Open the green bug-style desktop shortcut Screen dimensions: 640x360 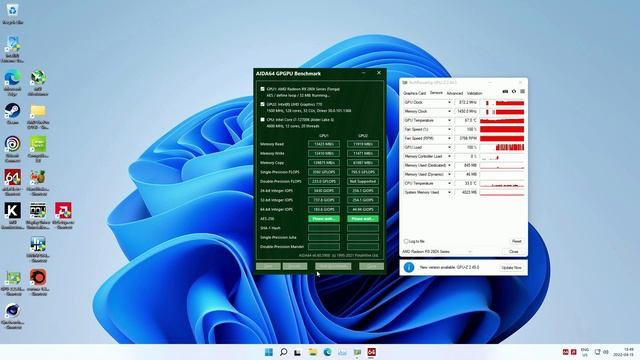click(x=38, y=81)
